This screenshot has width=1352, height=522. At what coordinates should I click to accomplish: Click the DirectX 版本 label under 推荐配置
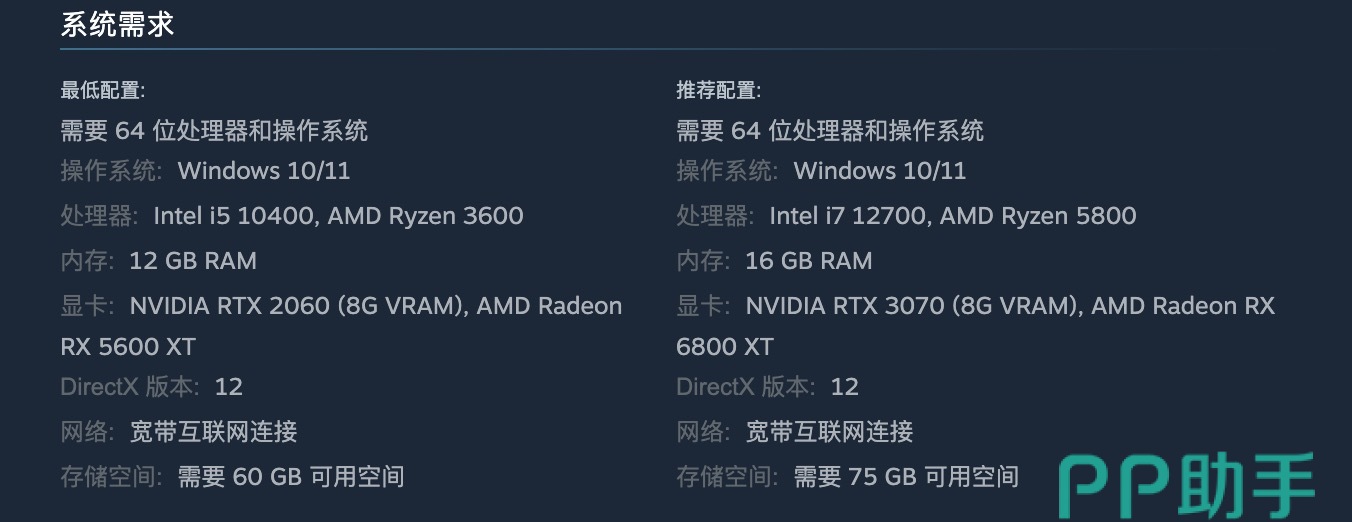(745, 387)
